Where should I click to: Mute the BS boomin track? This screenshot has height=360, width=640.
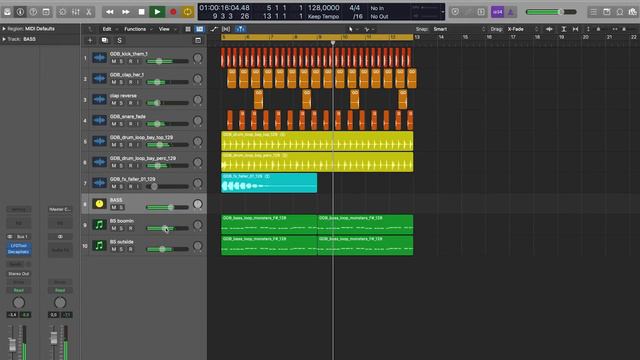pyautogui.click(x=114, y=228)
